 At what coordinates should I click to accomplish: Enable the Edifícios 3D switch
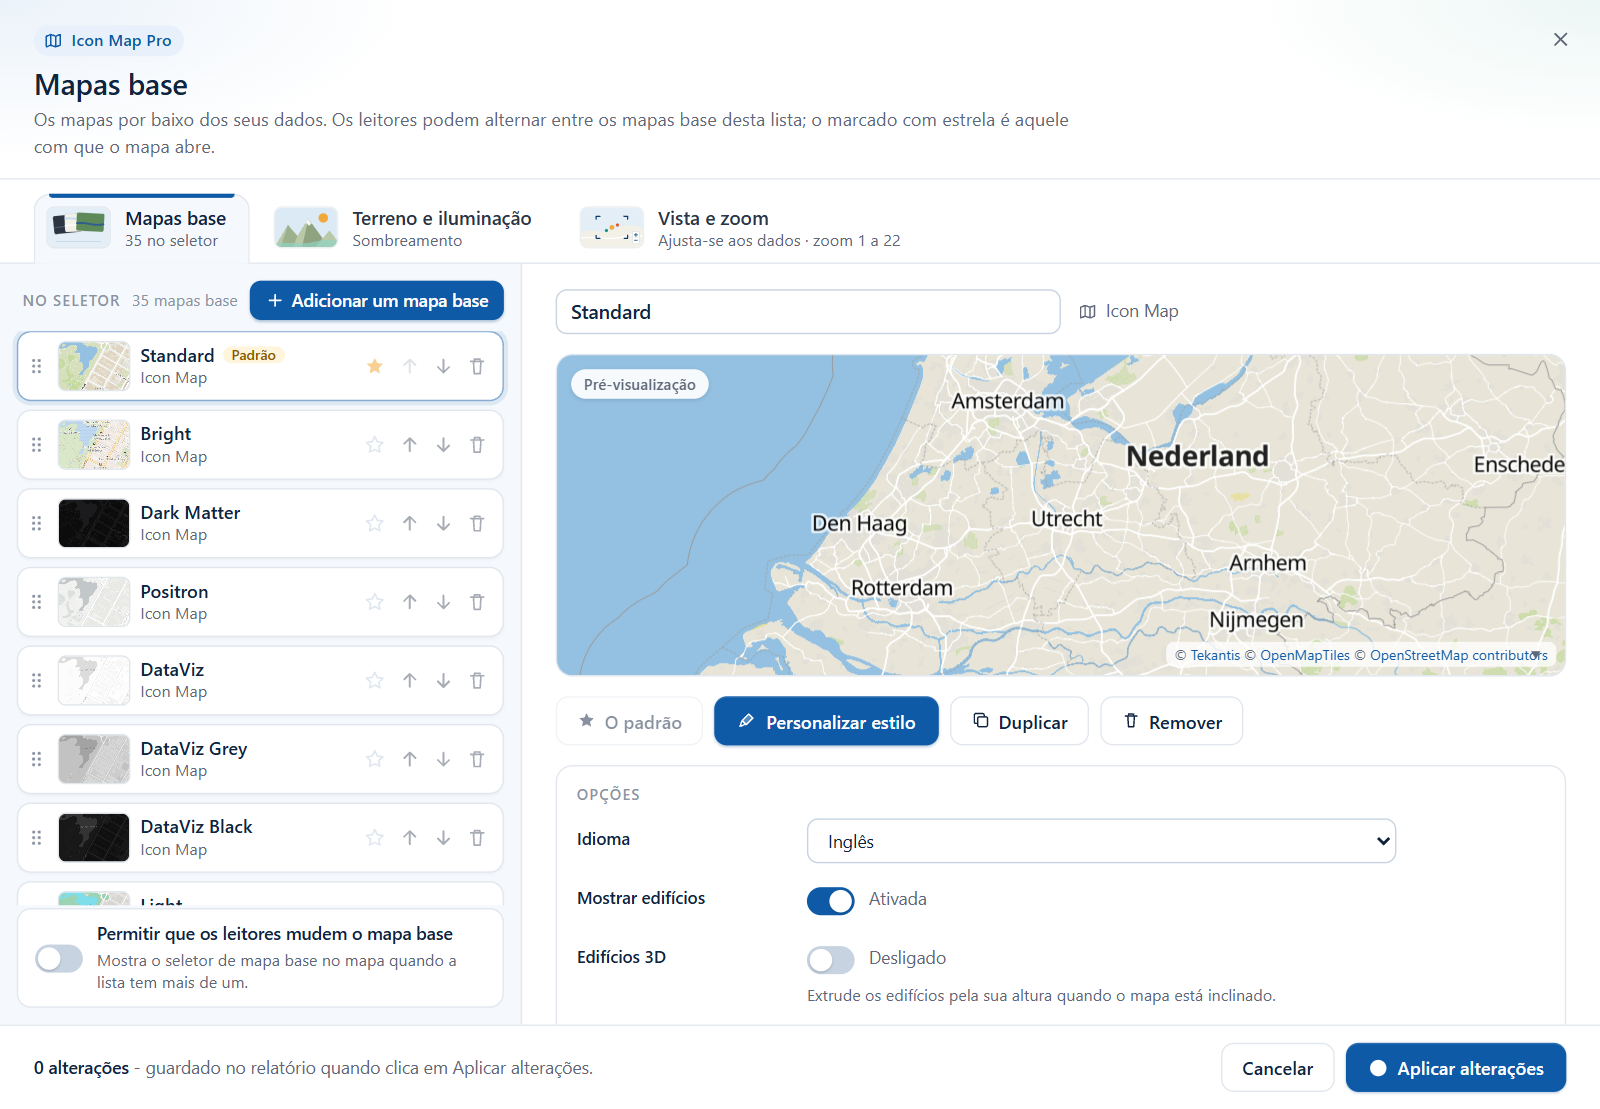(x=831, y=960)
